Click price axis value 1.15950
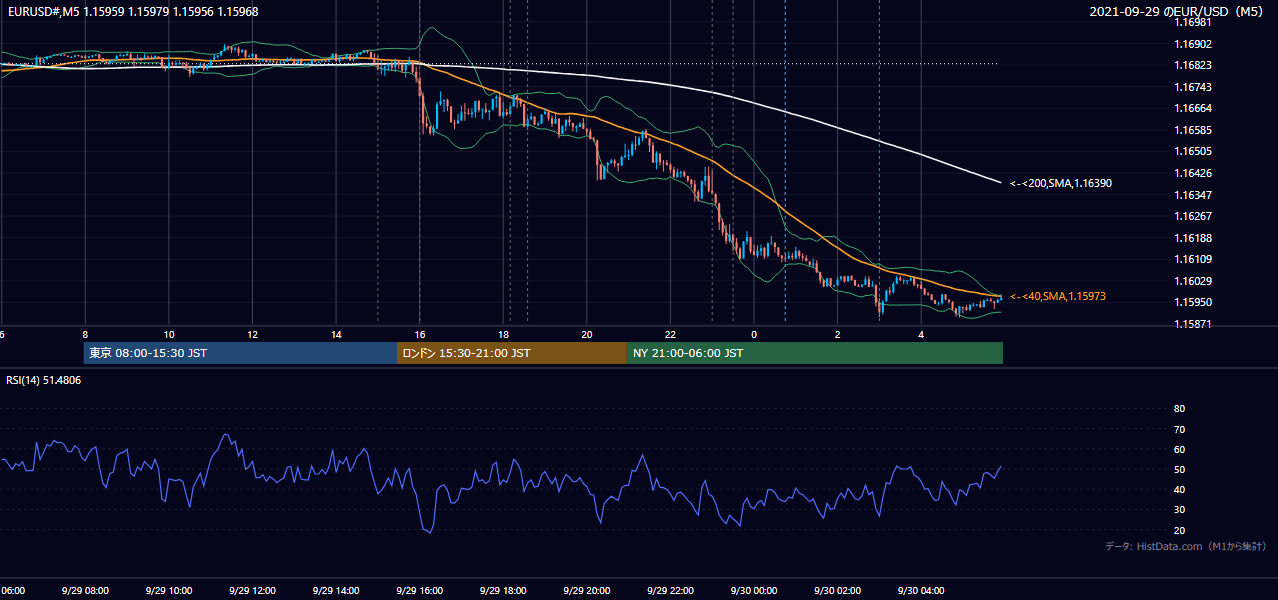The width and height of the screenshot is (1278, 600). point(1194,302)
